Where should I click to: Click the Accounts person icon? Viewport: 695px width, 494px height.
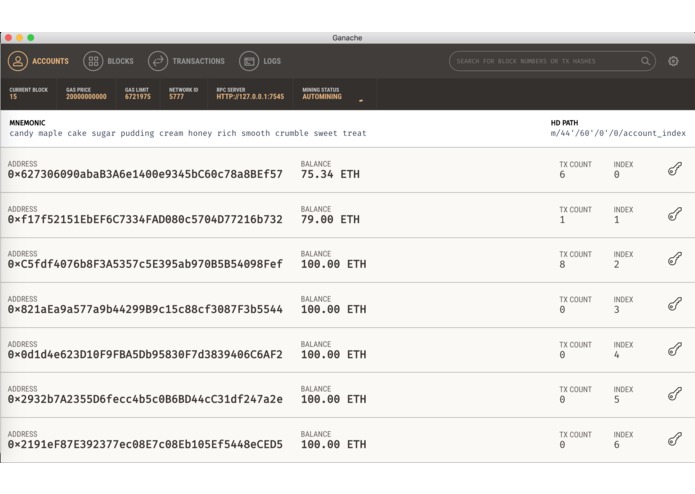coord(18,61)
